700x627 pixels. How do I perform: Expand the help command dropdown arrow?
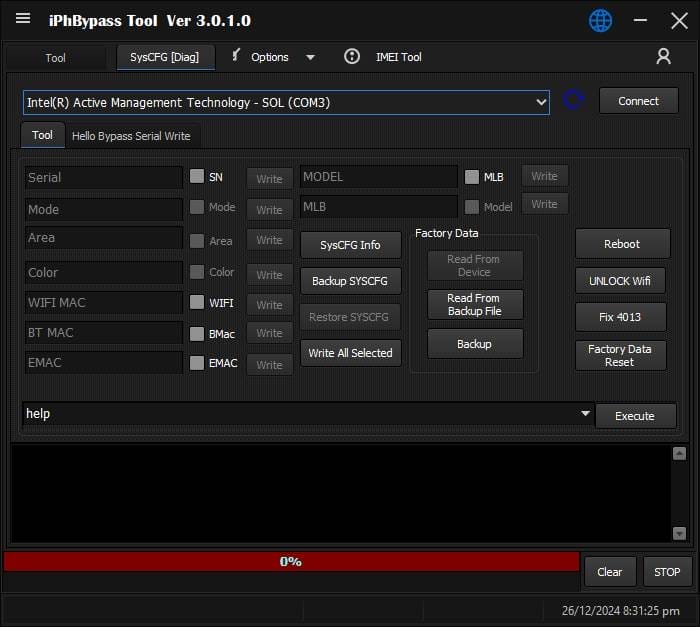pos(585,414)
